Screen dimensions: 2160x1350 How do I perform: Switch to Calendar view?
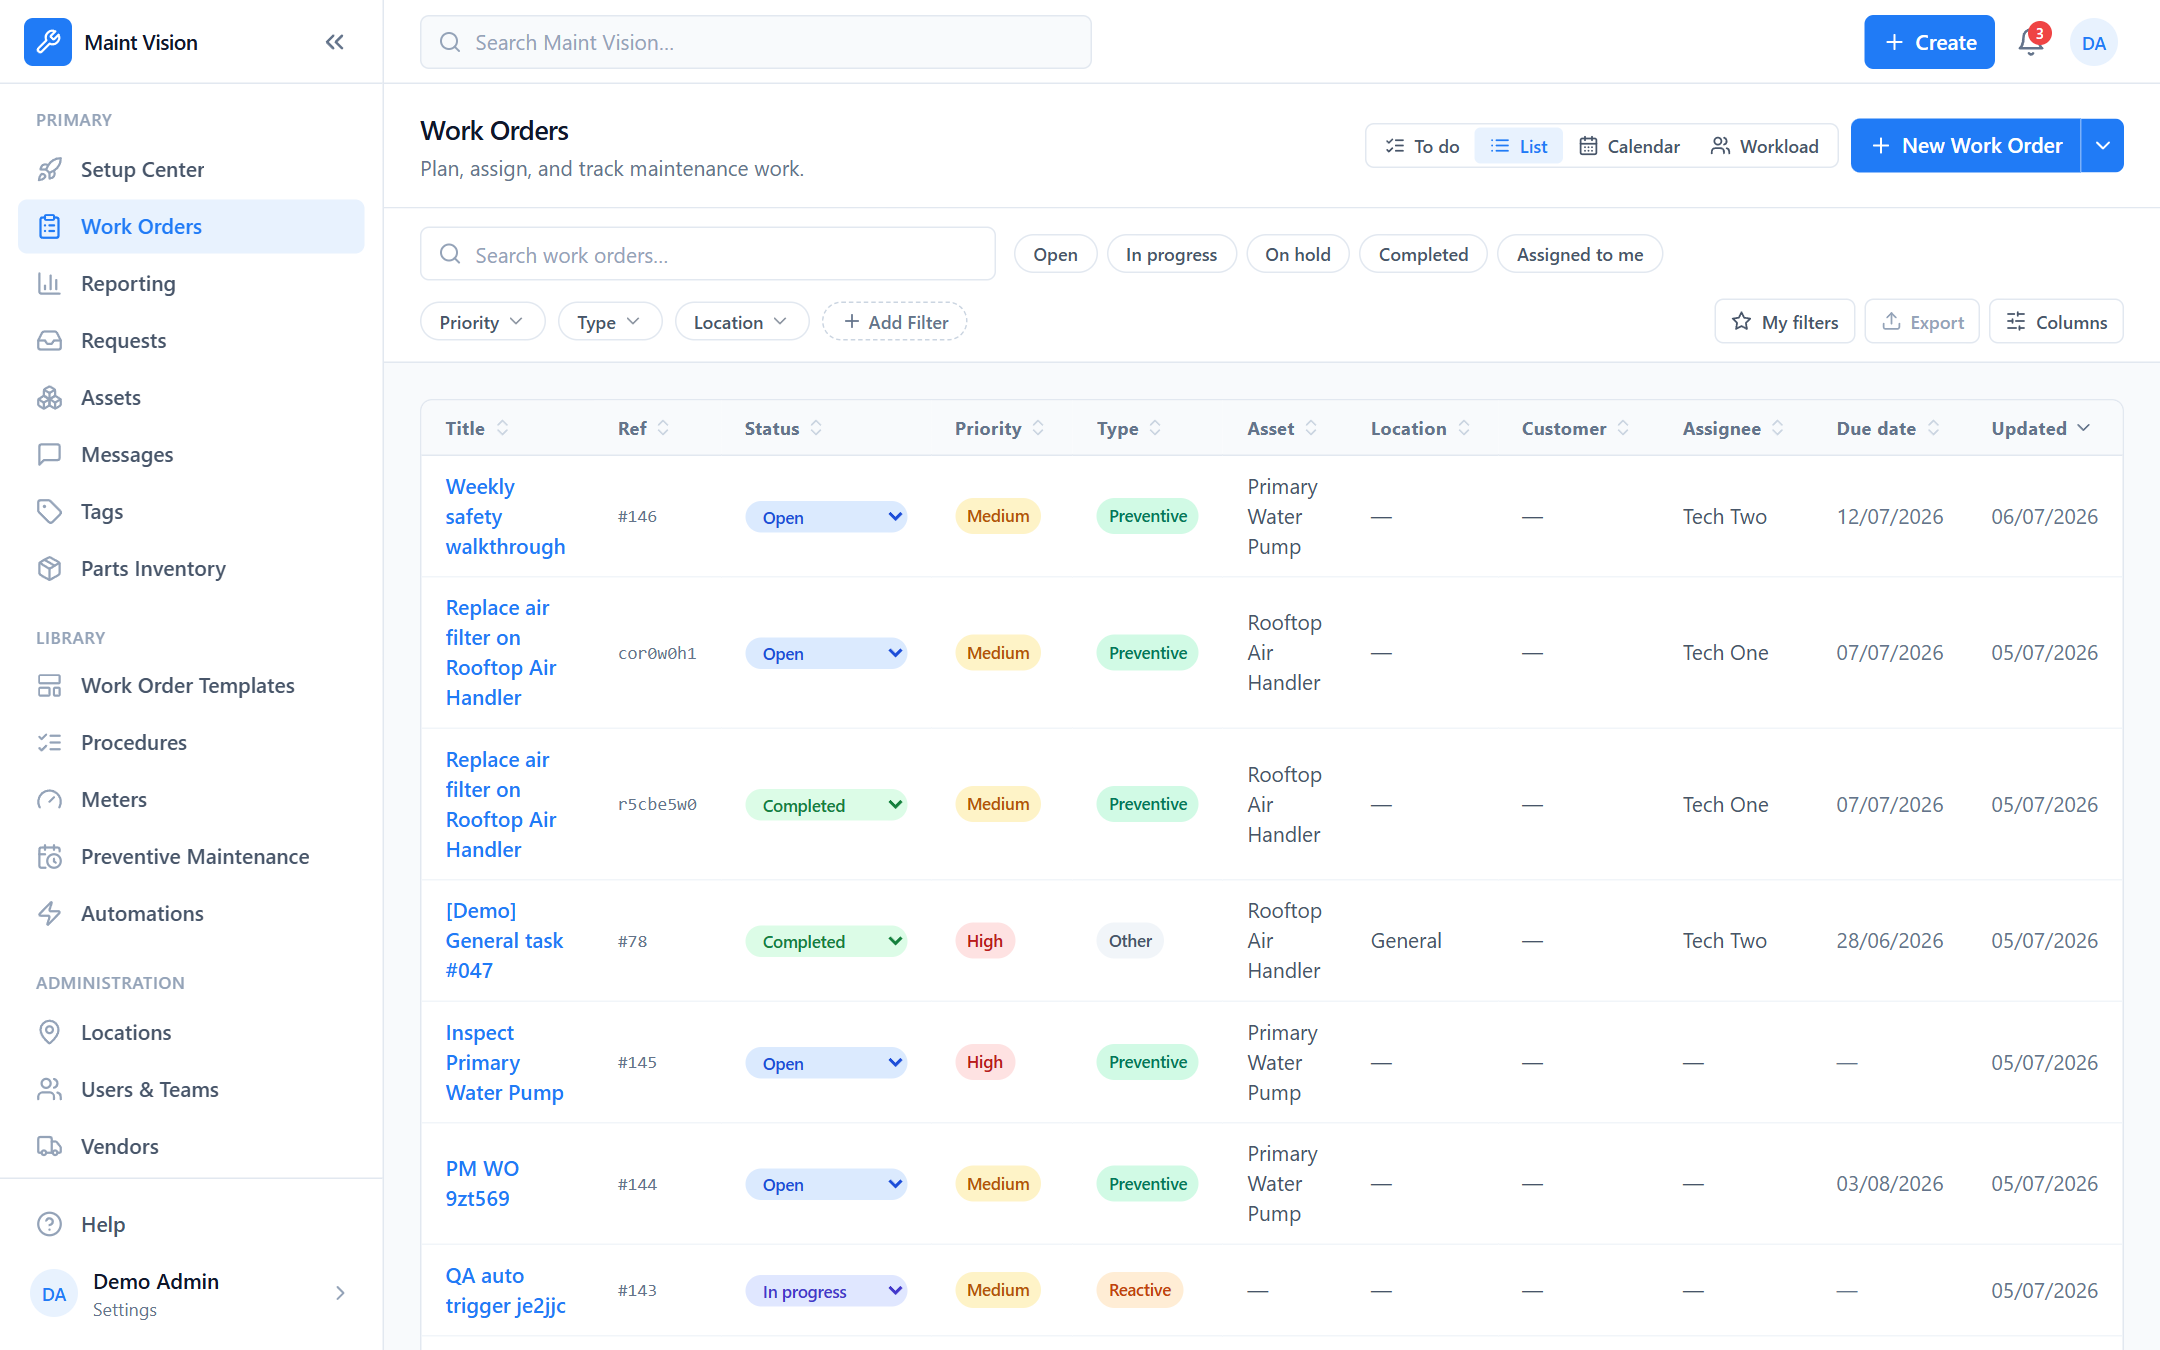pos(1629,146)
